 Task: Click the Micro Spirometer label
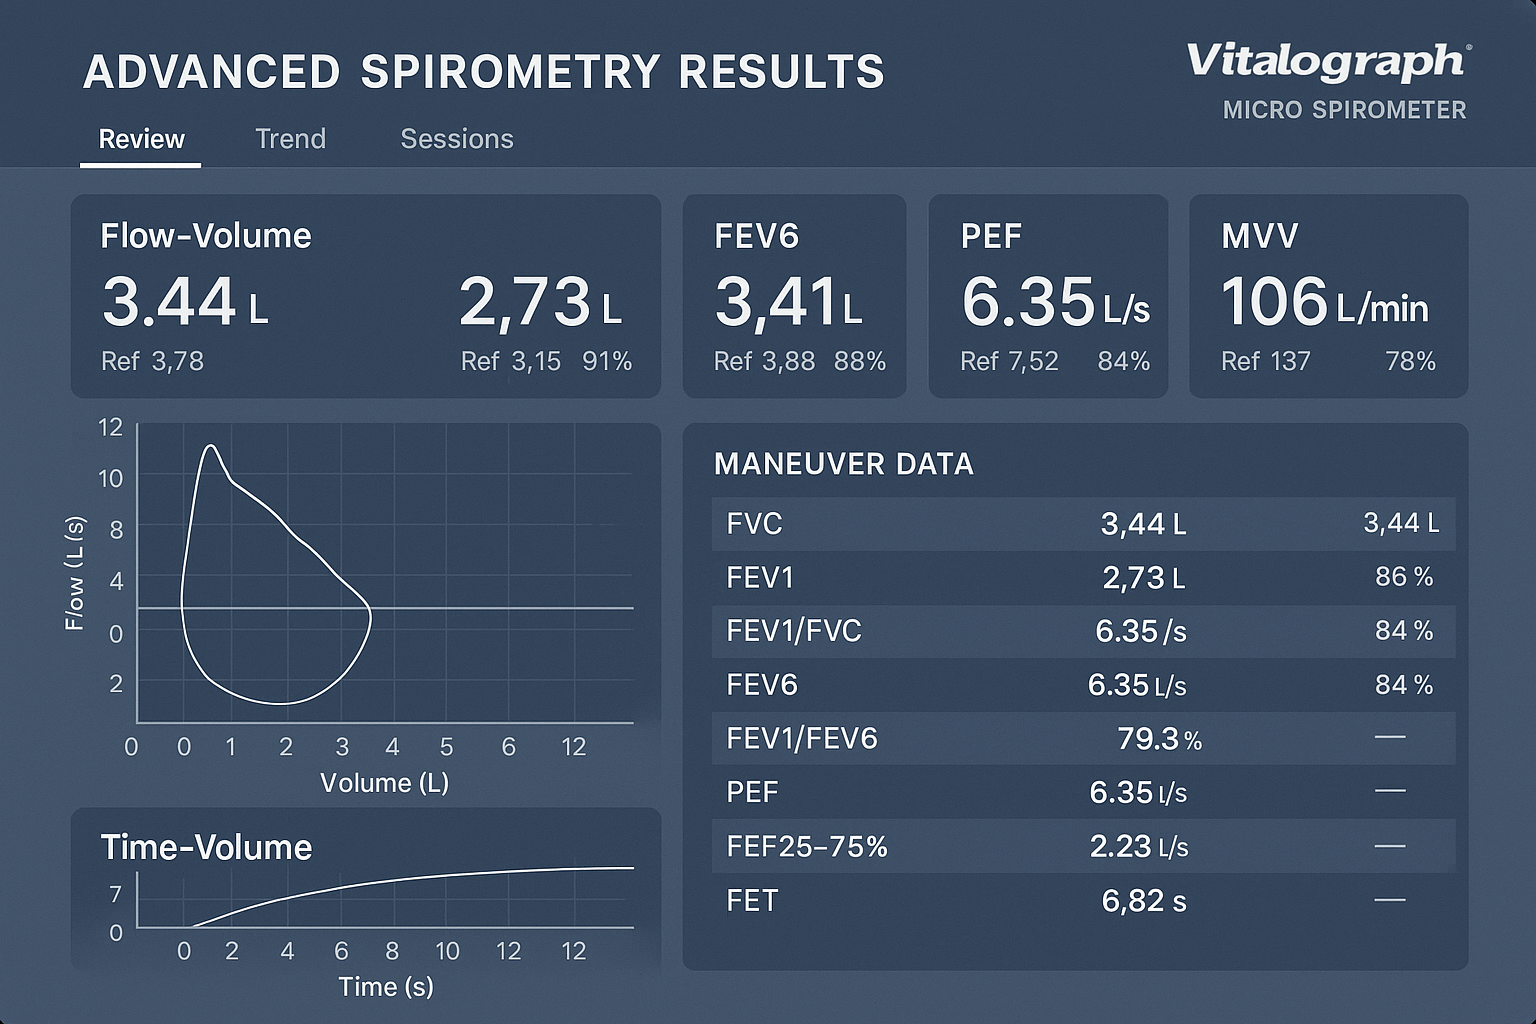1344,111
